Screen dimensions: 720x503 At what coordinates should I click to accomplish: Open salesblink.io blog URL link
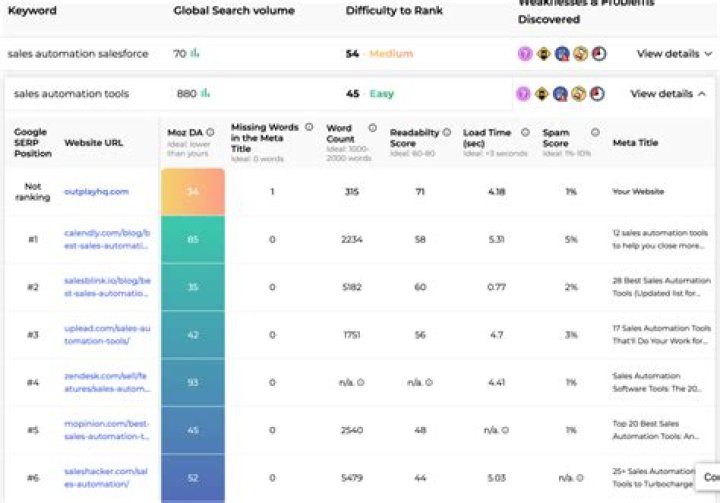tap(107, 287)
